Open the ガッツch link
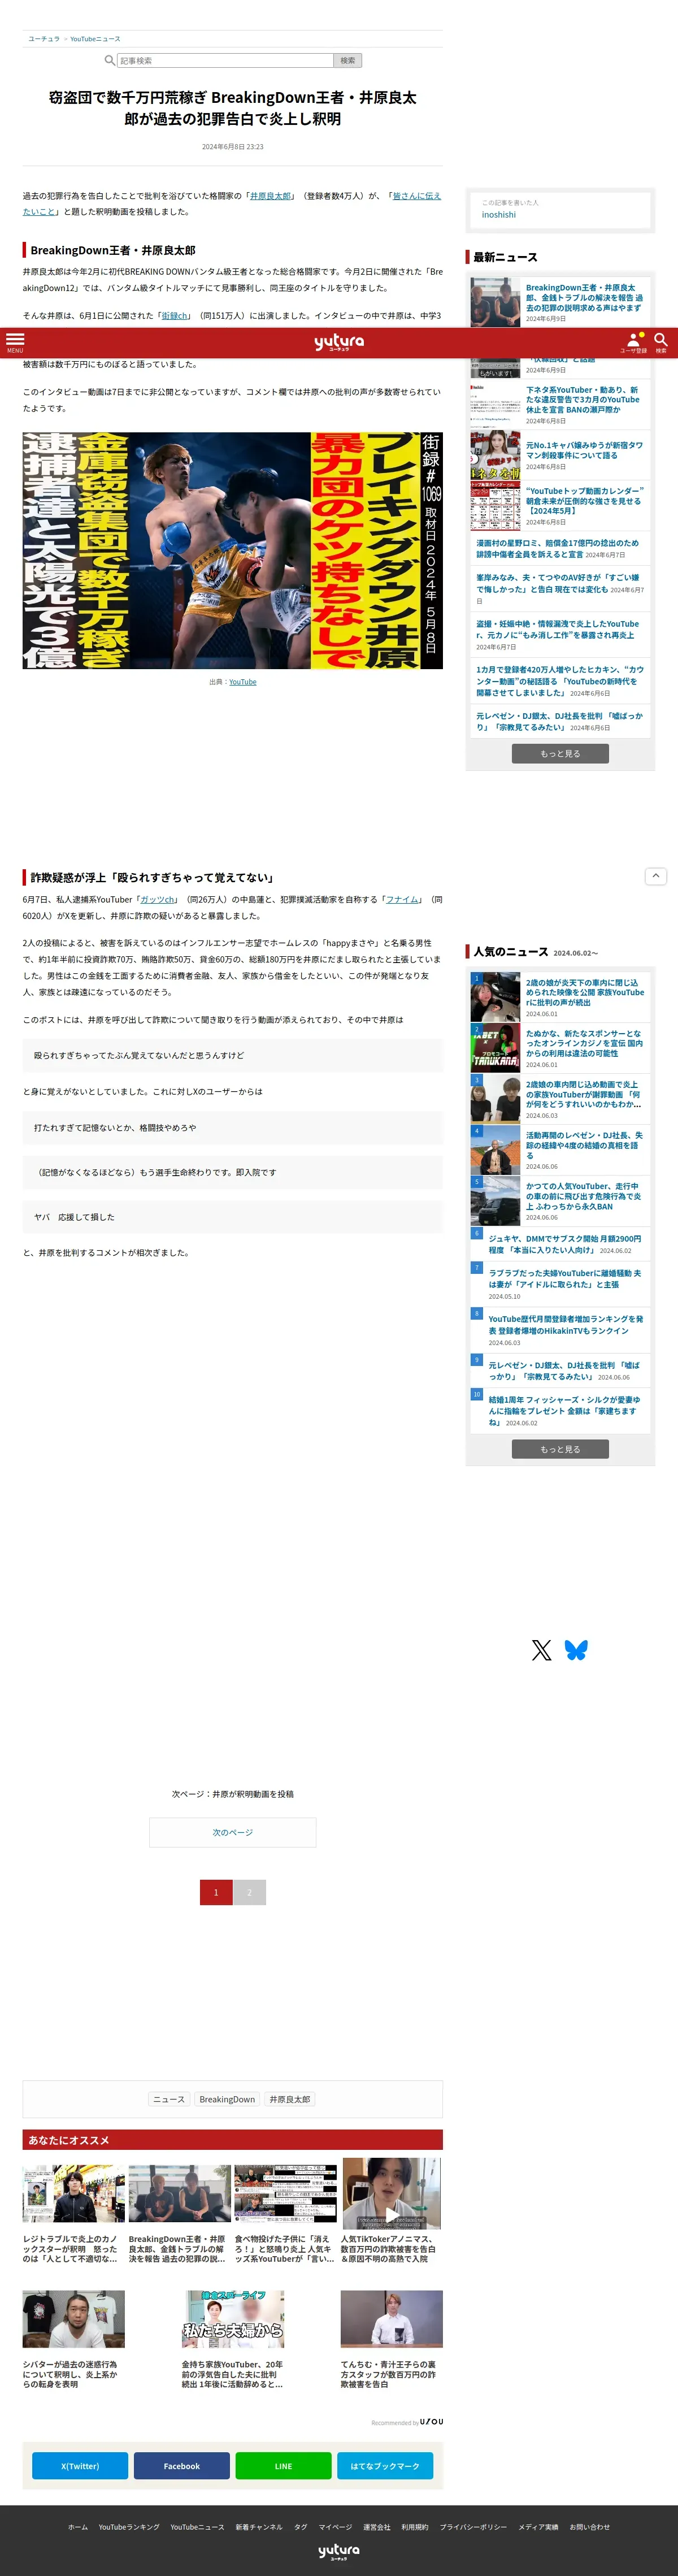Viewport: 678px width, 2576px height. 157,900
